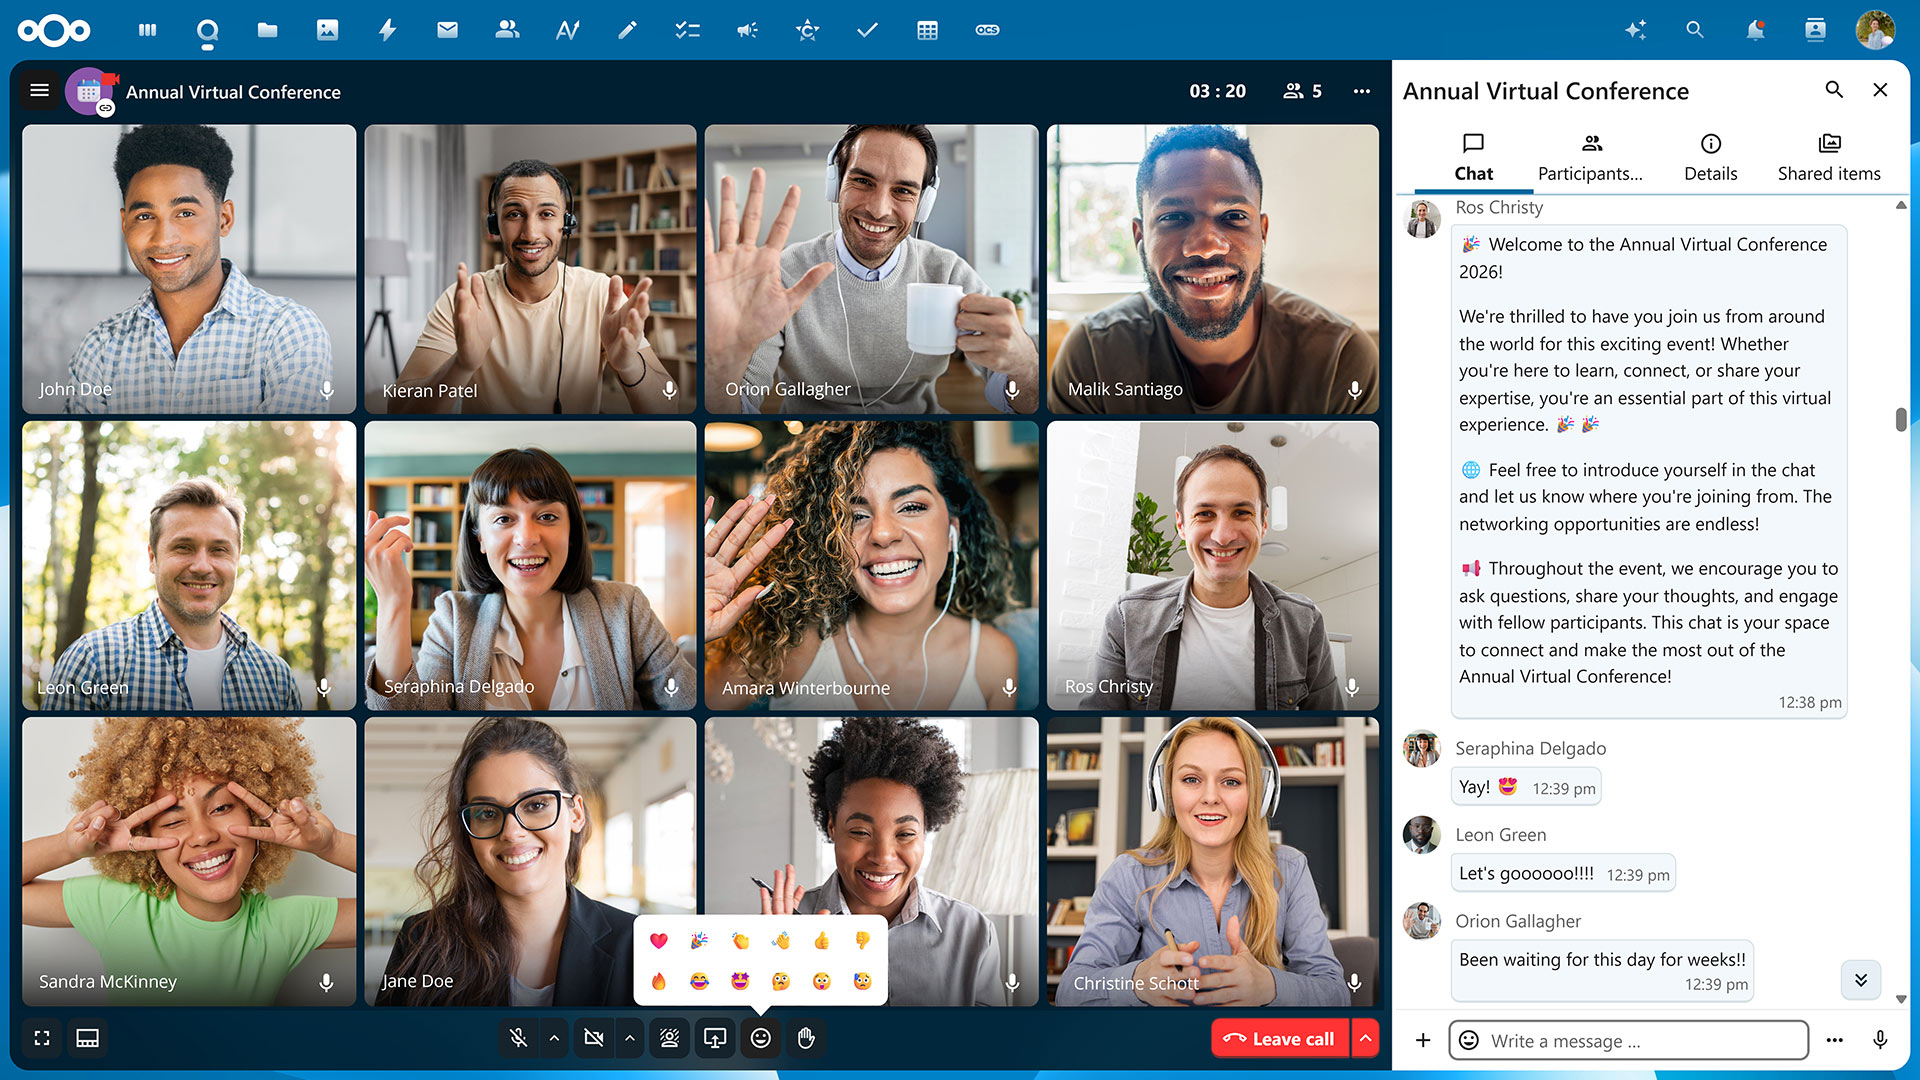Open the Mail app from the top bar
The width and height of the screenshot is (1920, 1080).
[x=447, y=30]
